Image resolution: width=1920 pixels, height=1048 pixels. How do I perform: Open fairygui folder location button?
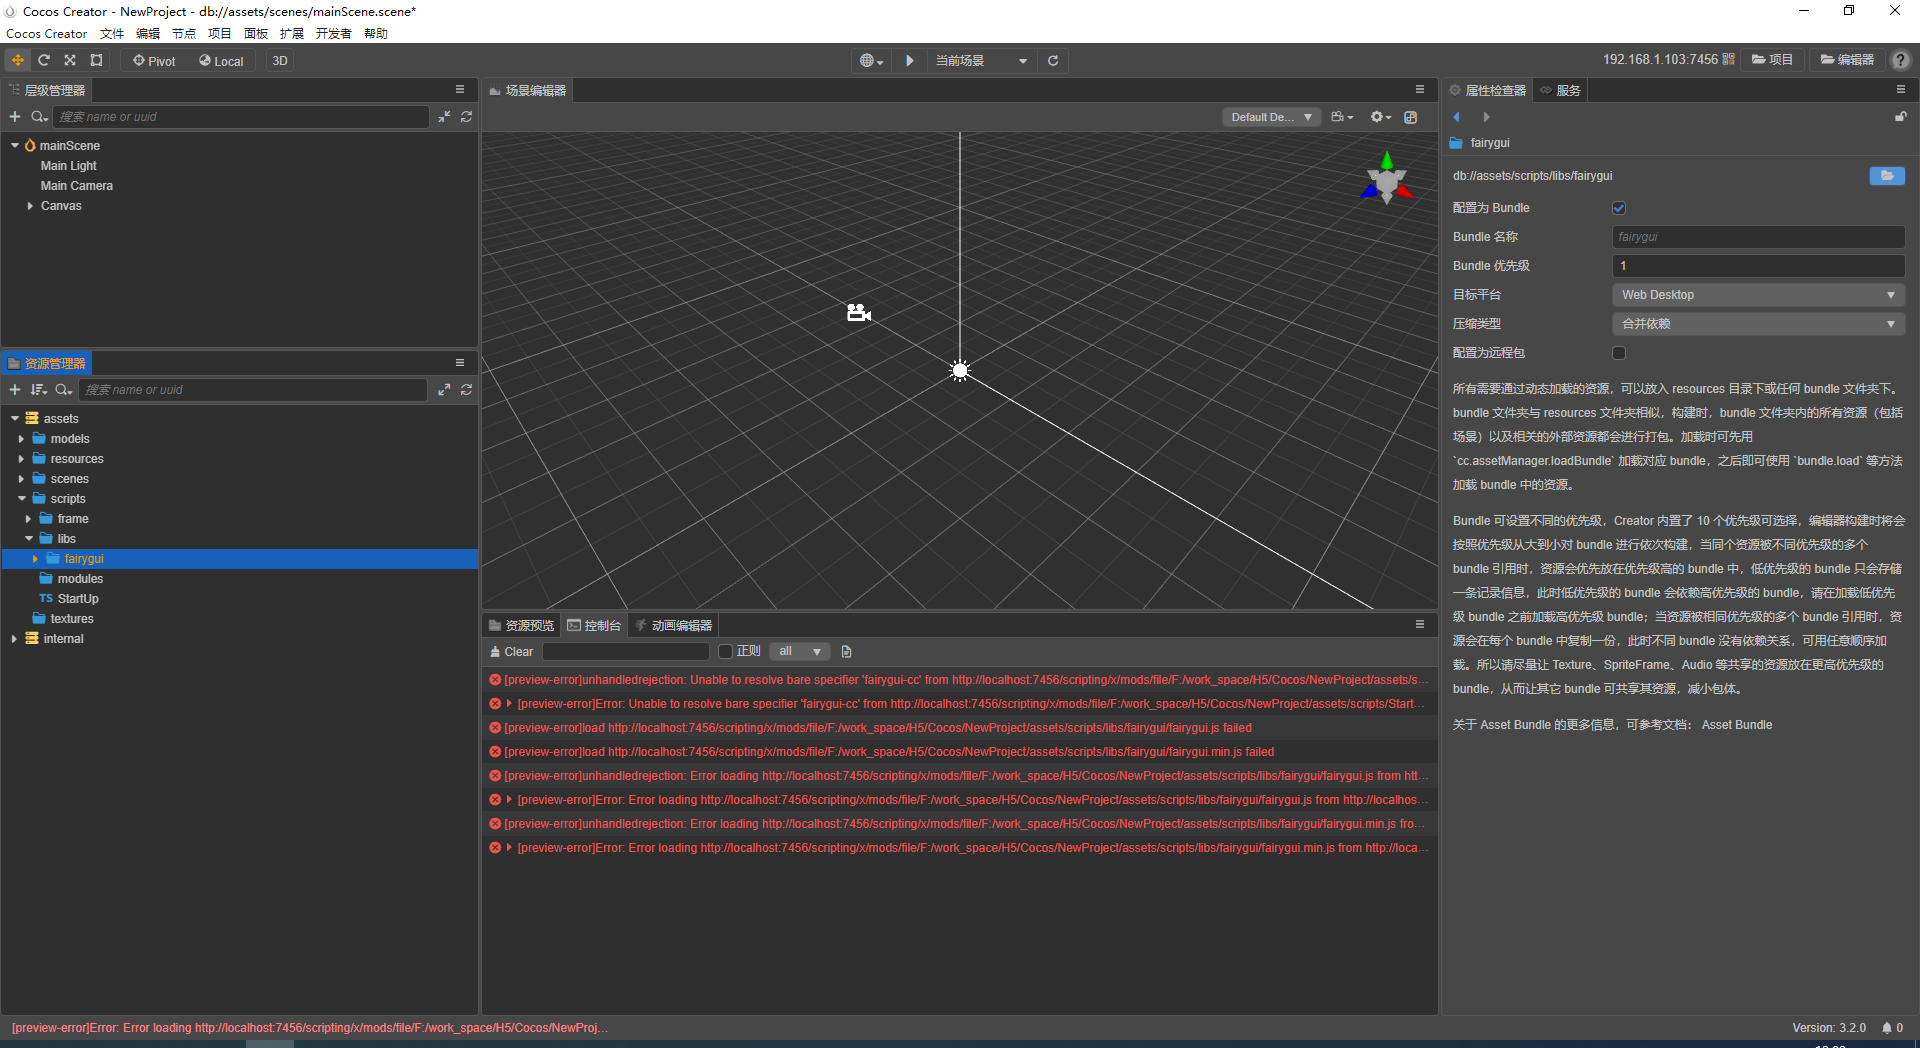pos(1887,176)
